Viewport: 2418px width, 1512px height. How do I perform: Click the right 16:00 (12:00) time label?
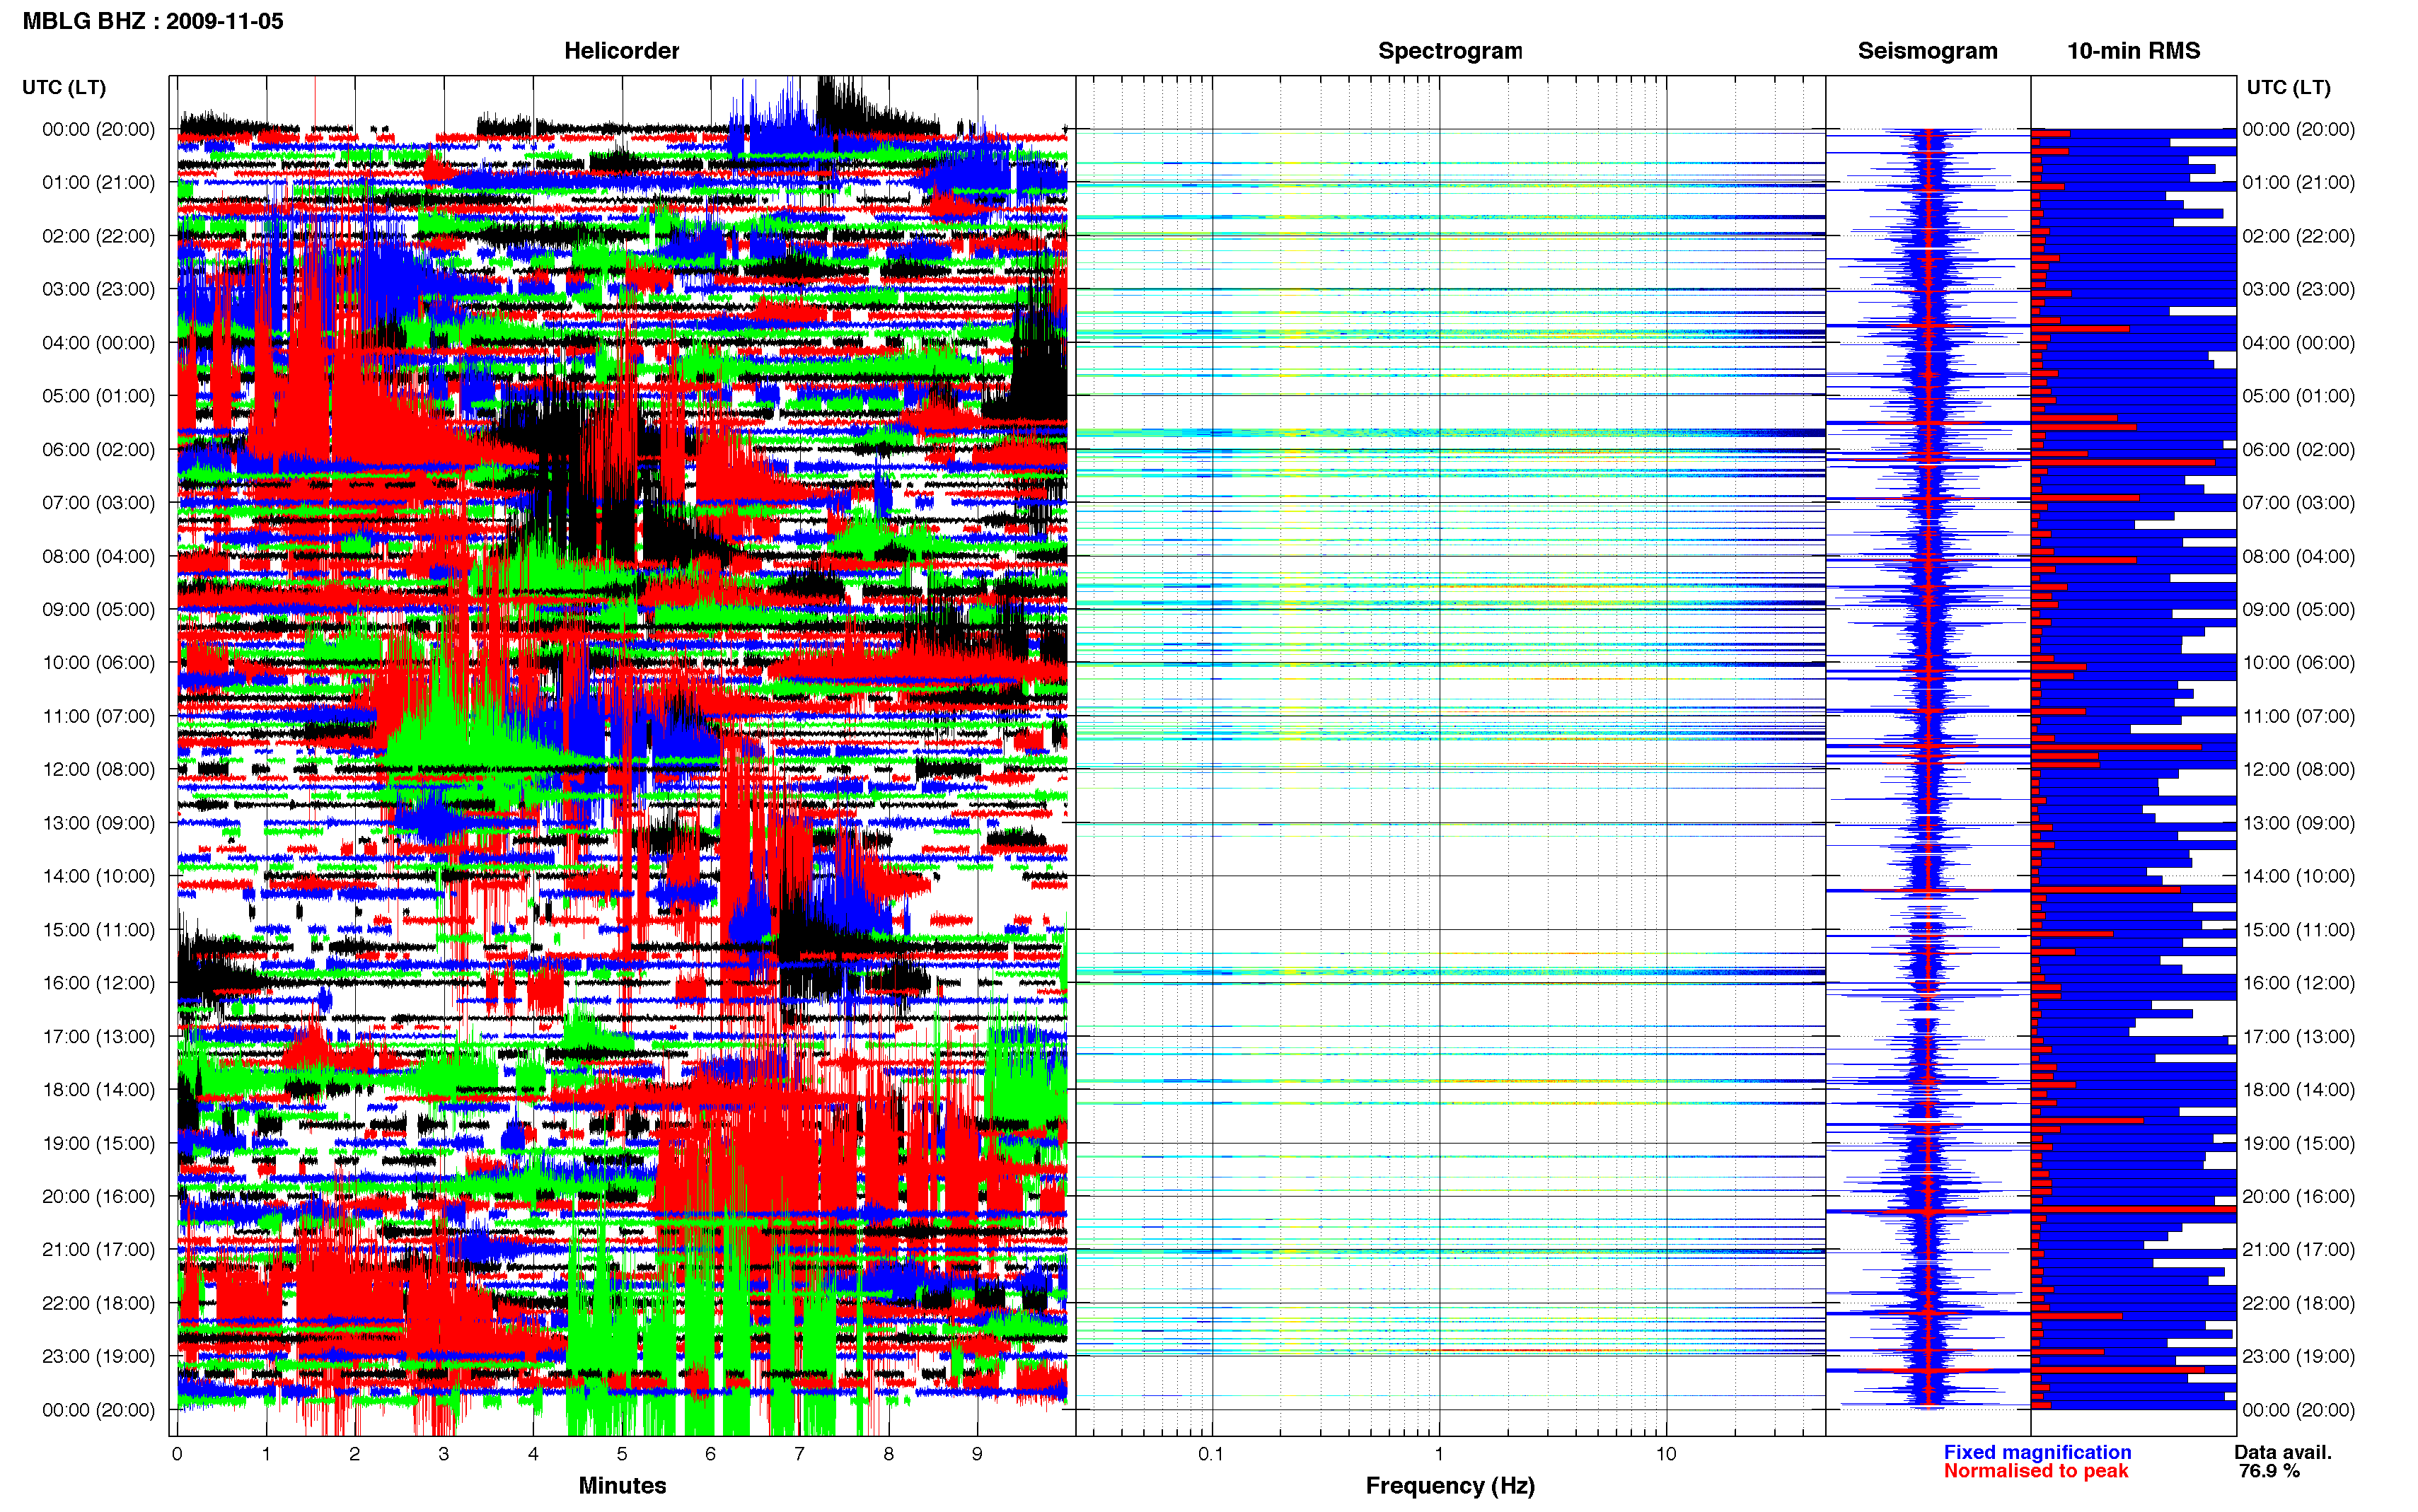2298,983
